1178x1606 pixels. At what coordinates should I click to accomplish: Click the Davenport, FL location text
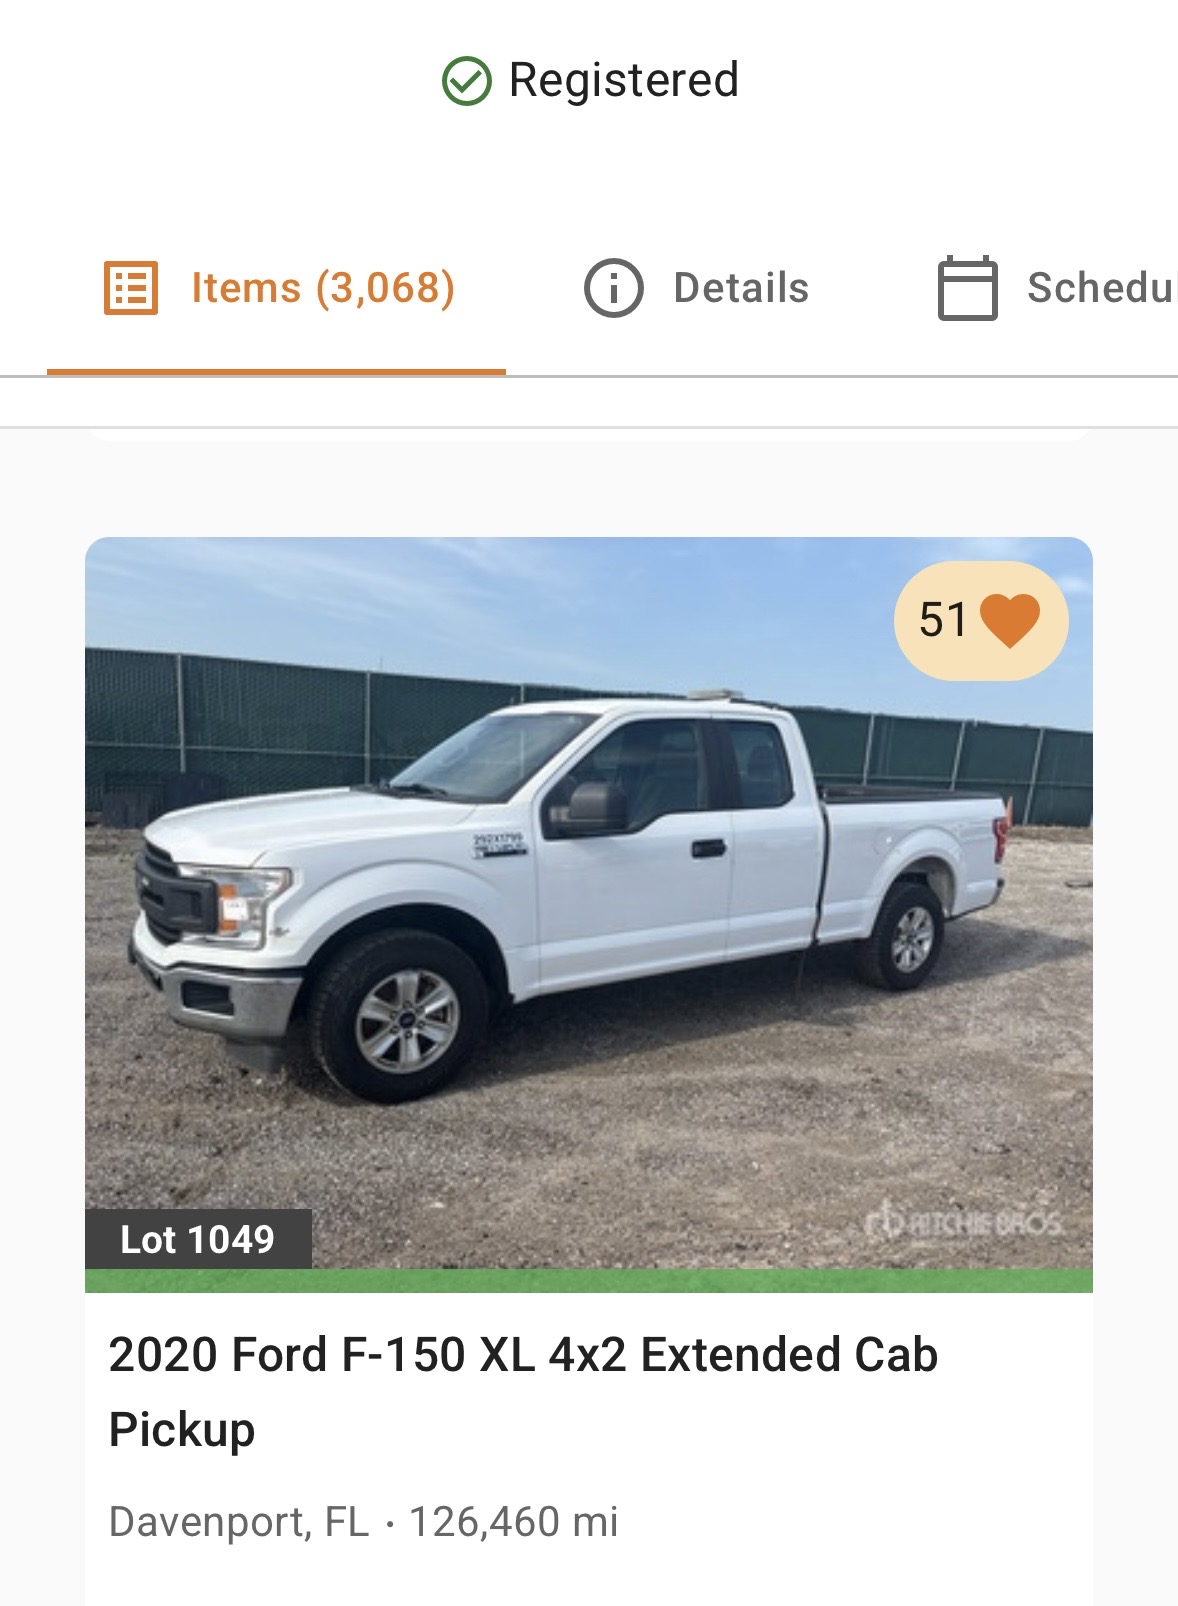239,1522
